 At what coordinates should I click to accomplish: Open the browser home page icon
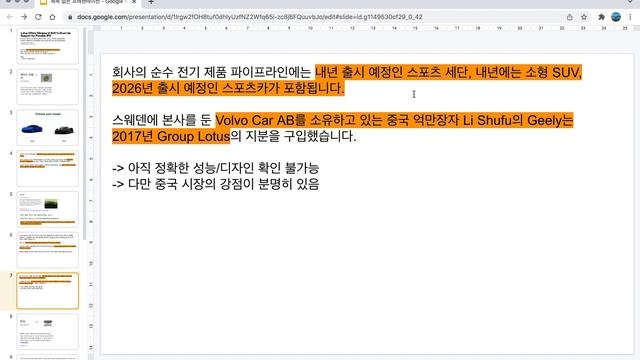coord(52,17)
